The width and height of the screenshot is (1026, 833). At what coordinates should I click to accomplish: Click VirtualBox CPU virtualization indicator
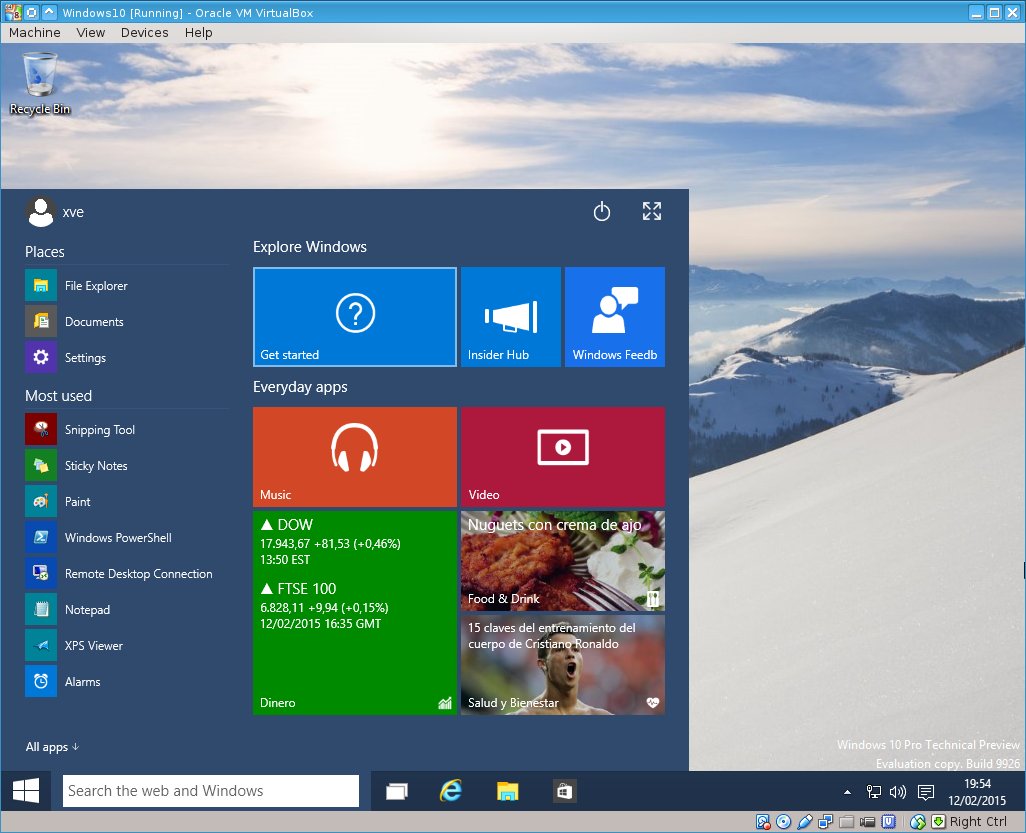[889, 822]
